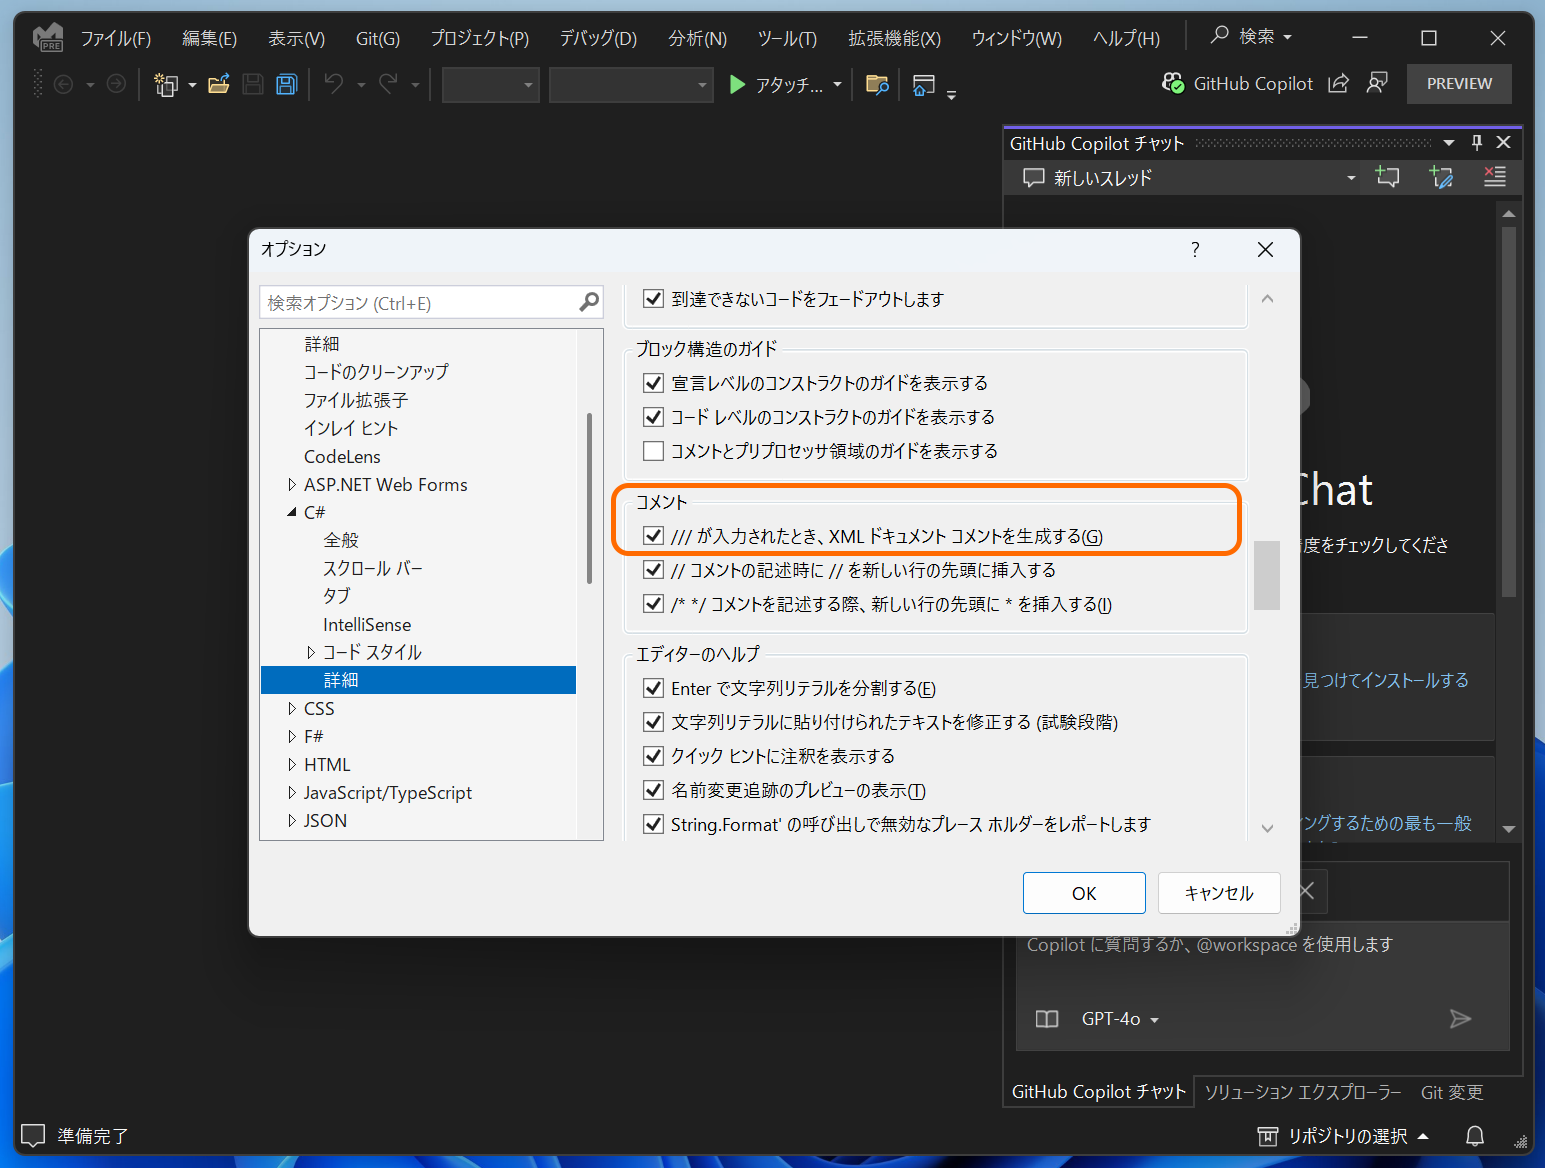1545x1168 pixels.
Task: Open the GPT-4o model dropdown
Action: click(x=1119, y=1018)
